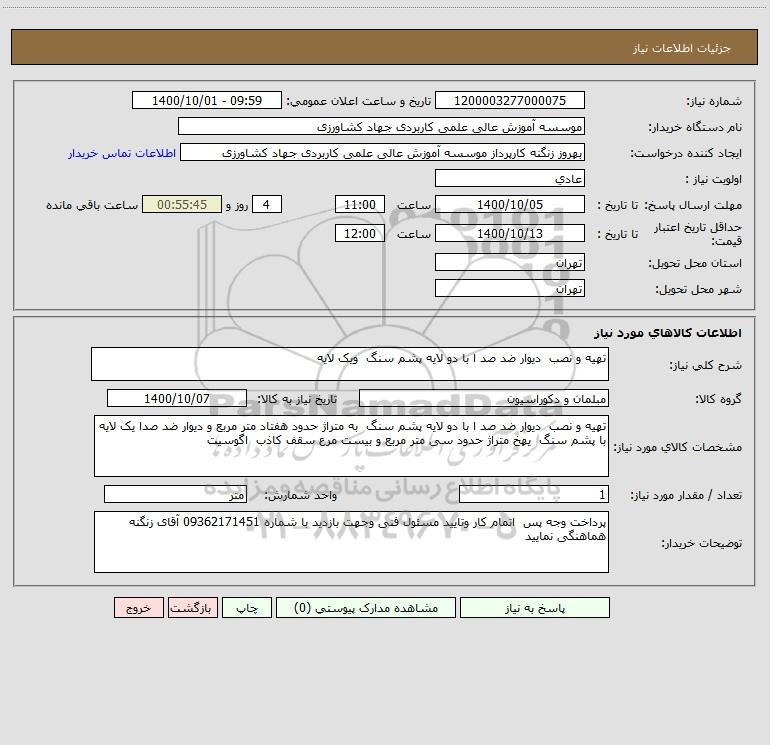This screenshot has height=745, width=770.
Task: Click the تعداد / مقدار مورد نیاز label
Action: 686,496
